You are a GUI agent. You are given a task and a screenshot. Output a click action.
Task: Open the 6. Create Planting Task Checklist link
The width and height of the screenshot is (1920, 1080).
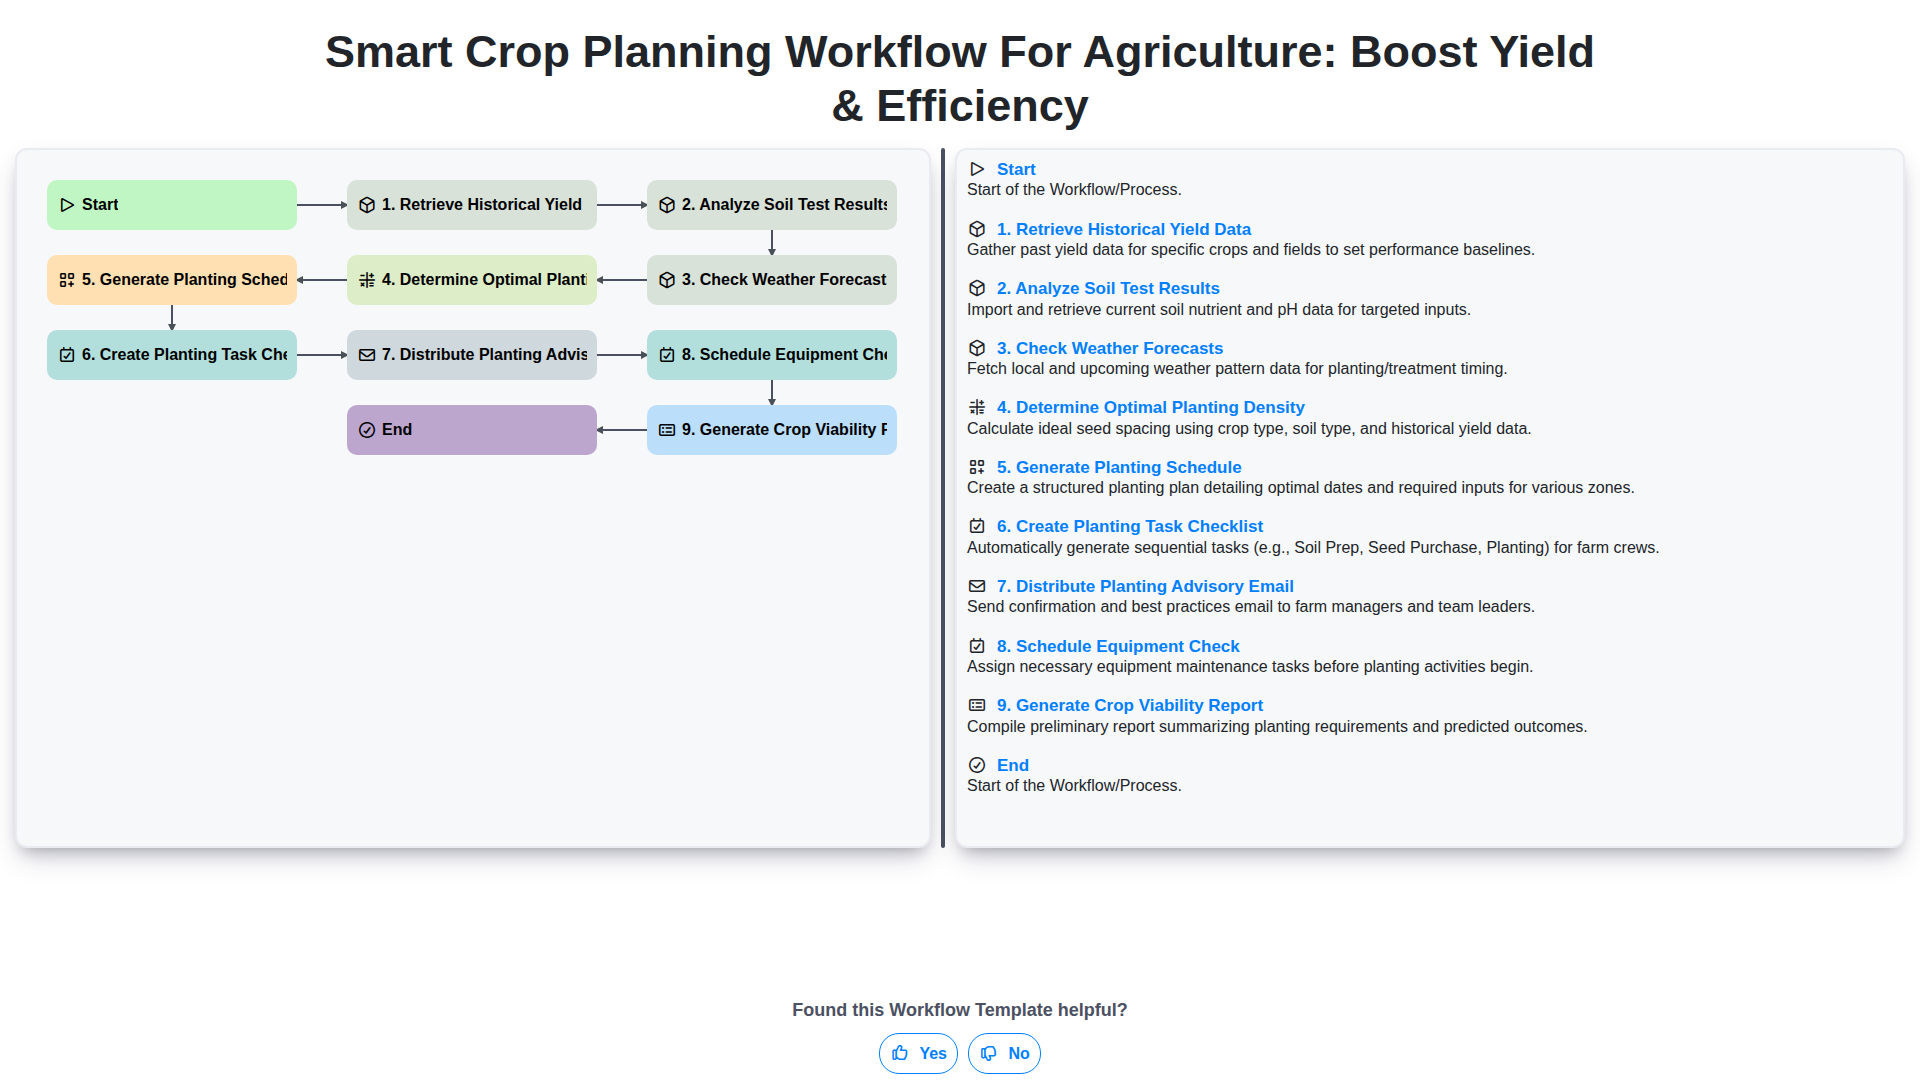click(1129, 526)
